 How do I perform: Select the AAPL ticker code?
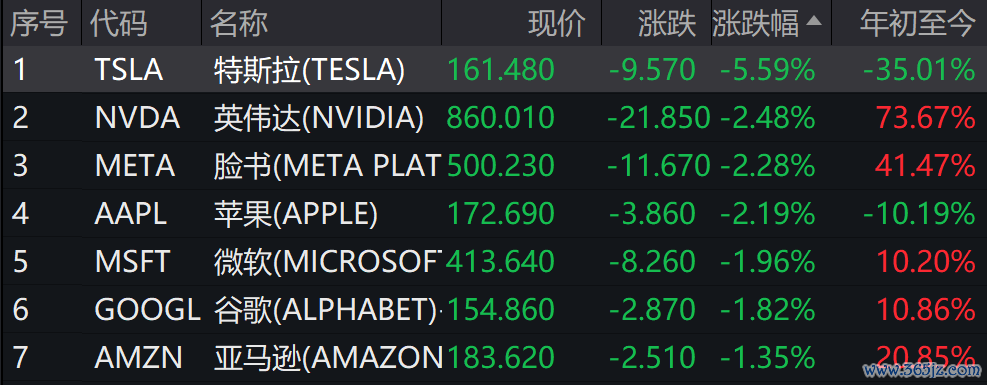click(x=131, y=214)
